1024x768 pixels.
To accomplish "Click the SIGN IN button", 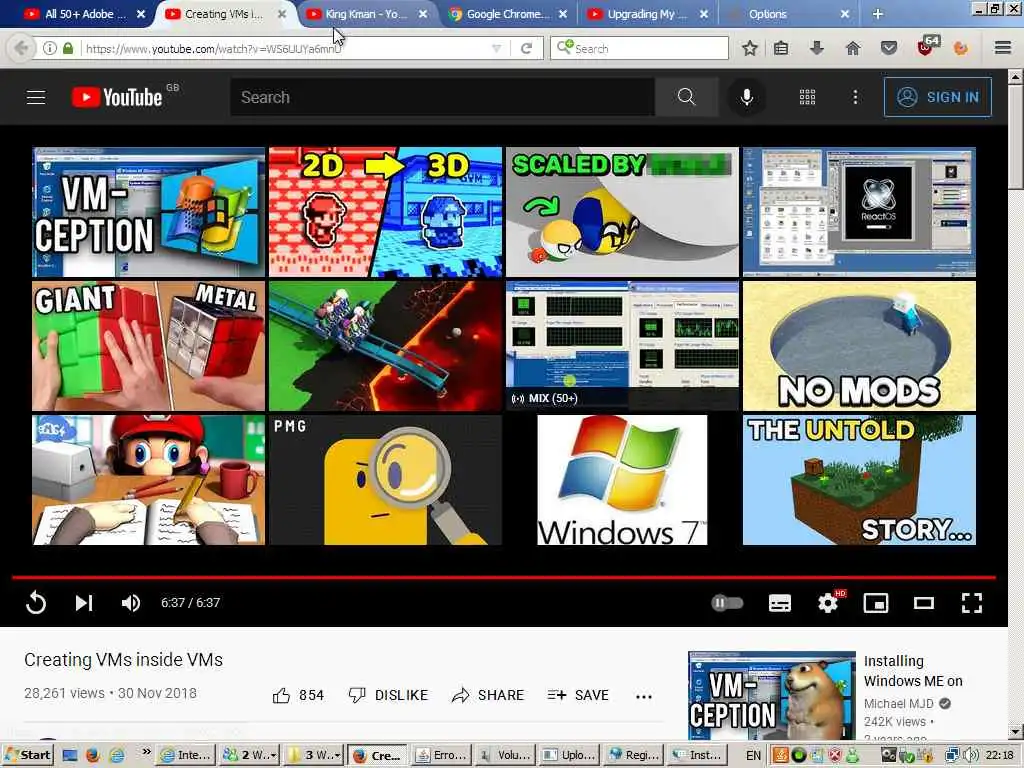I will pos(938,97).
